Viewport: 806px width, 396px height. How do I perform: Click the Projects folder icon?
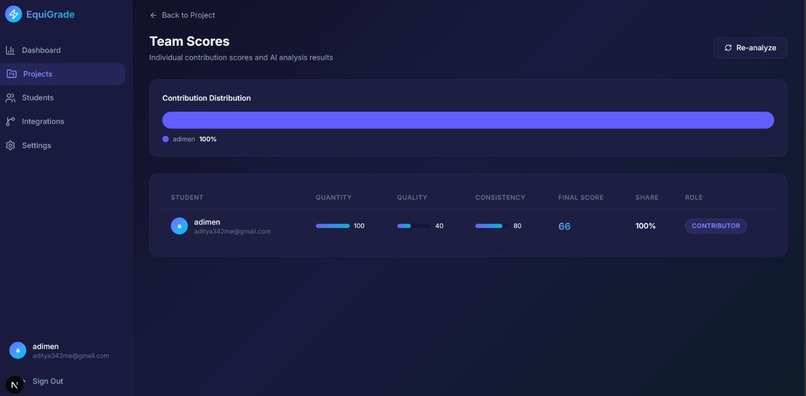tap(11, 74)
